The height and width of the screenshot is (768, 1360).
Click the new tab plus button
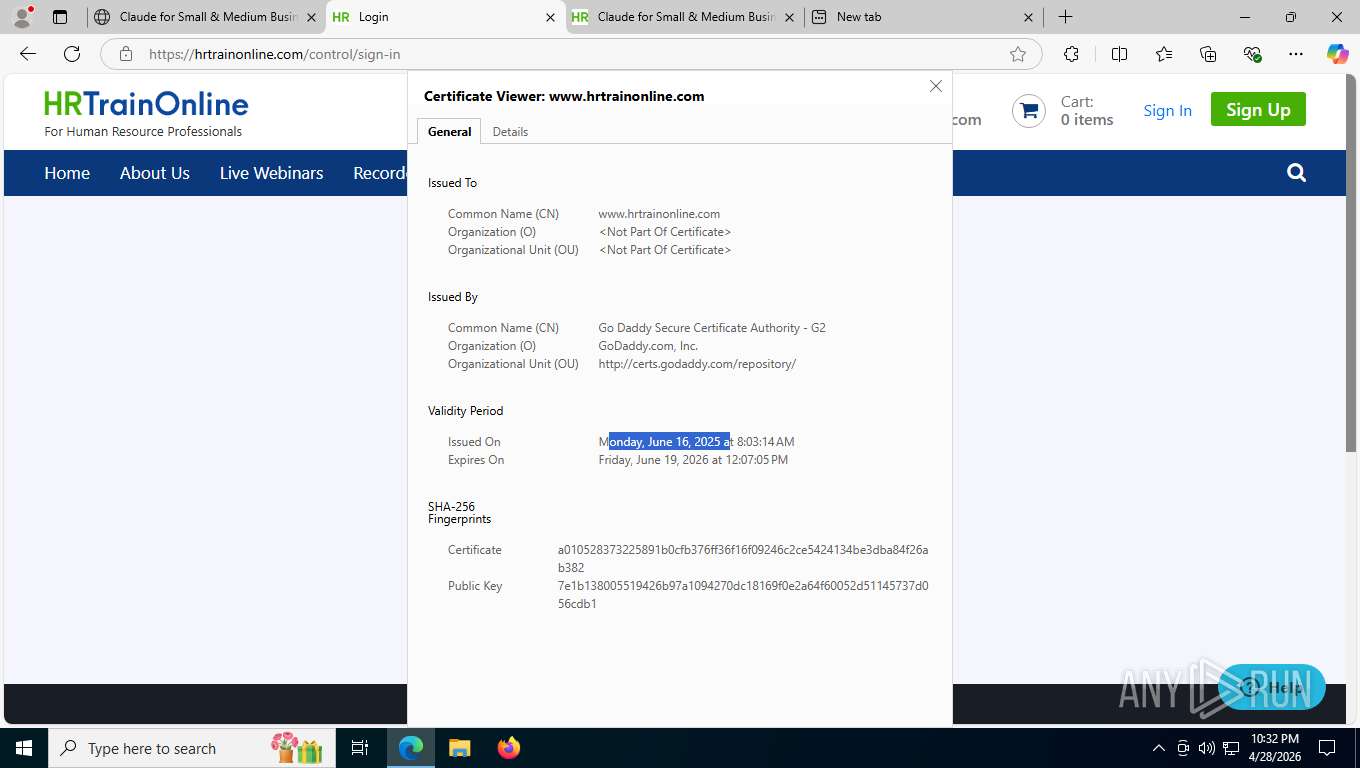1065,17
